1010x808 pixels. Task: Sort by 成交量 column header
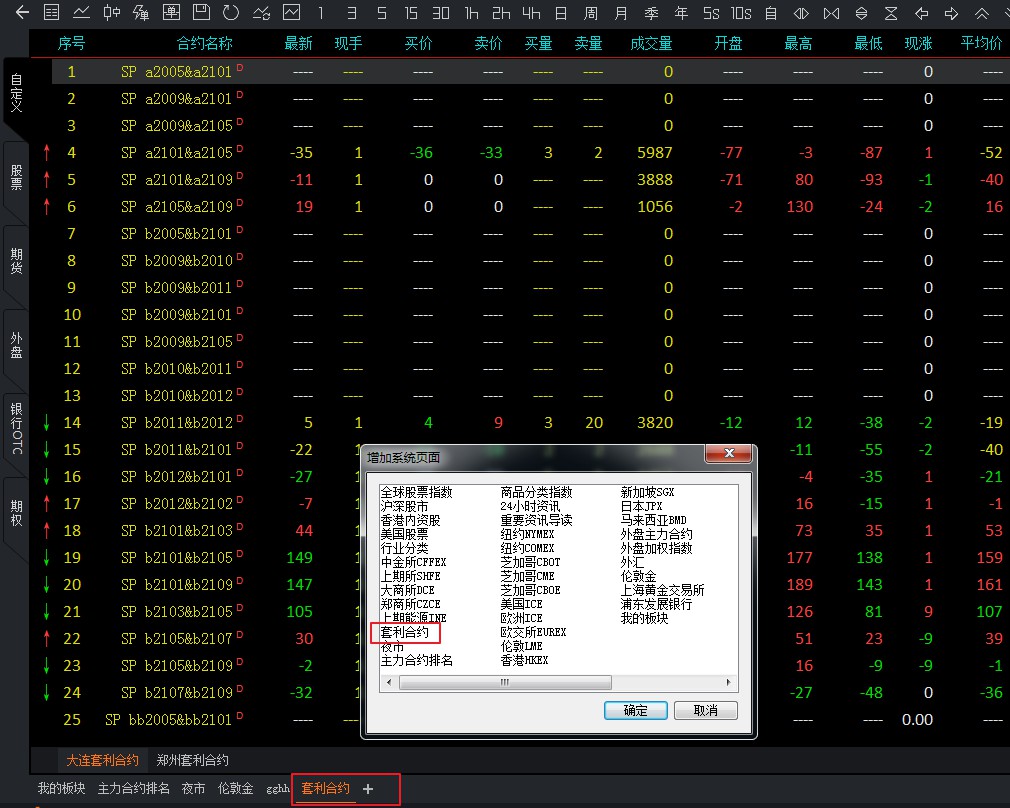tap(651, 44)
